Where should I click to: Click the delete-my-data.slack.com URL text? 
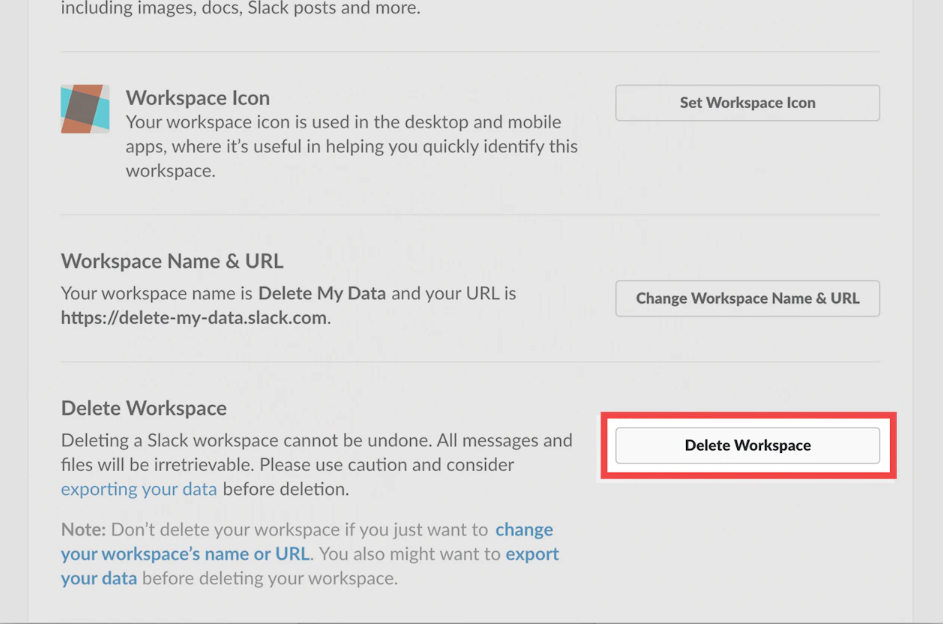click(x=195, y=317)
